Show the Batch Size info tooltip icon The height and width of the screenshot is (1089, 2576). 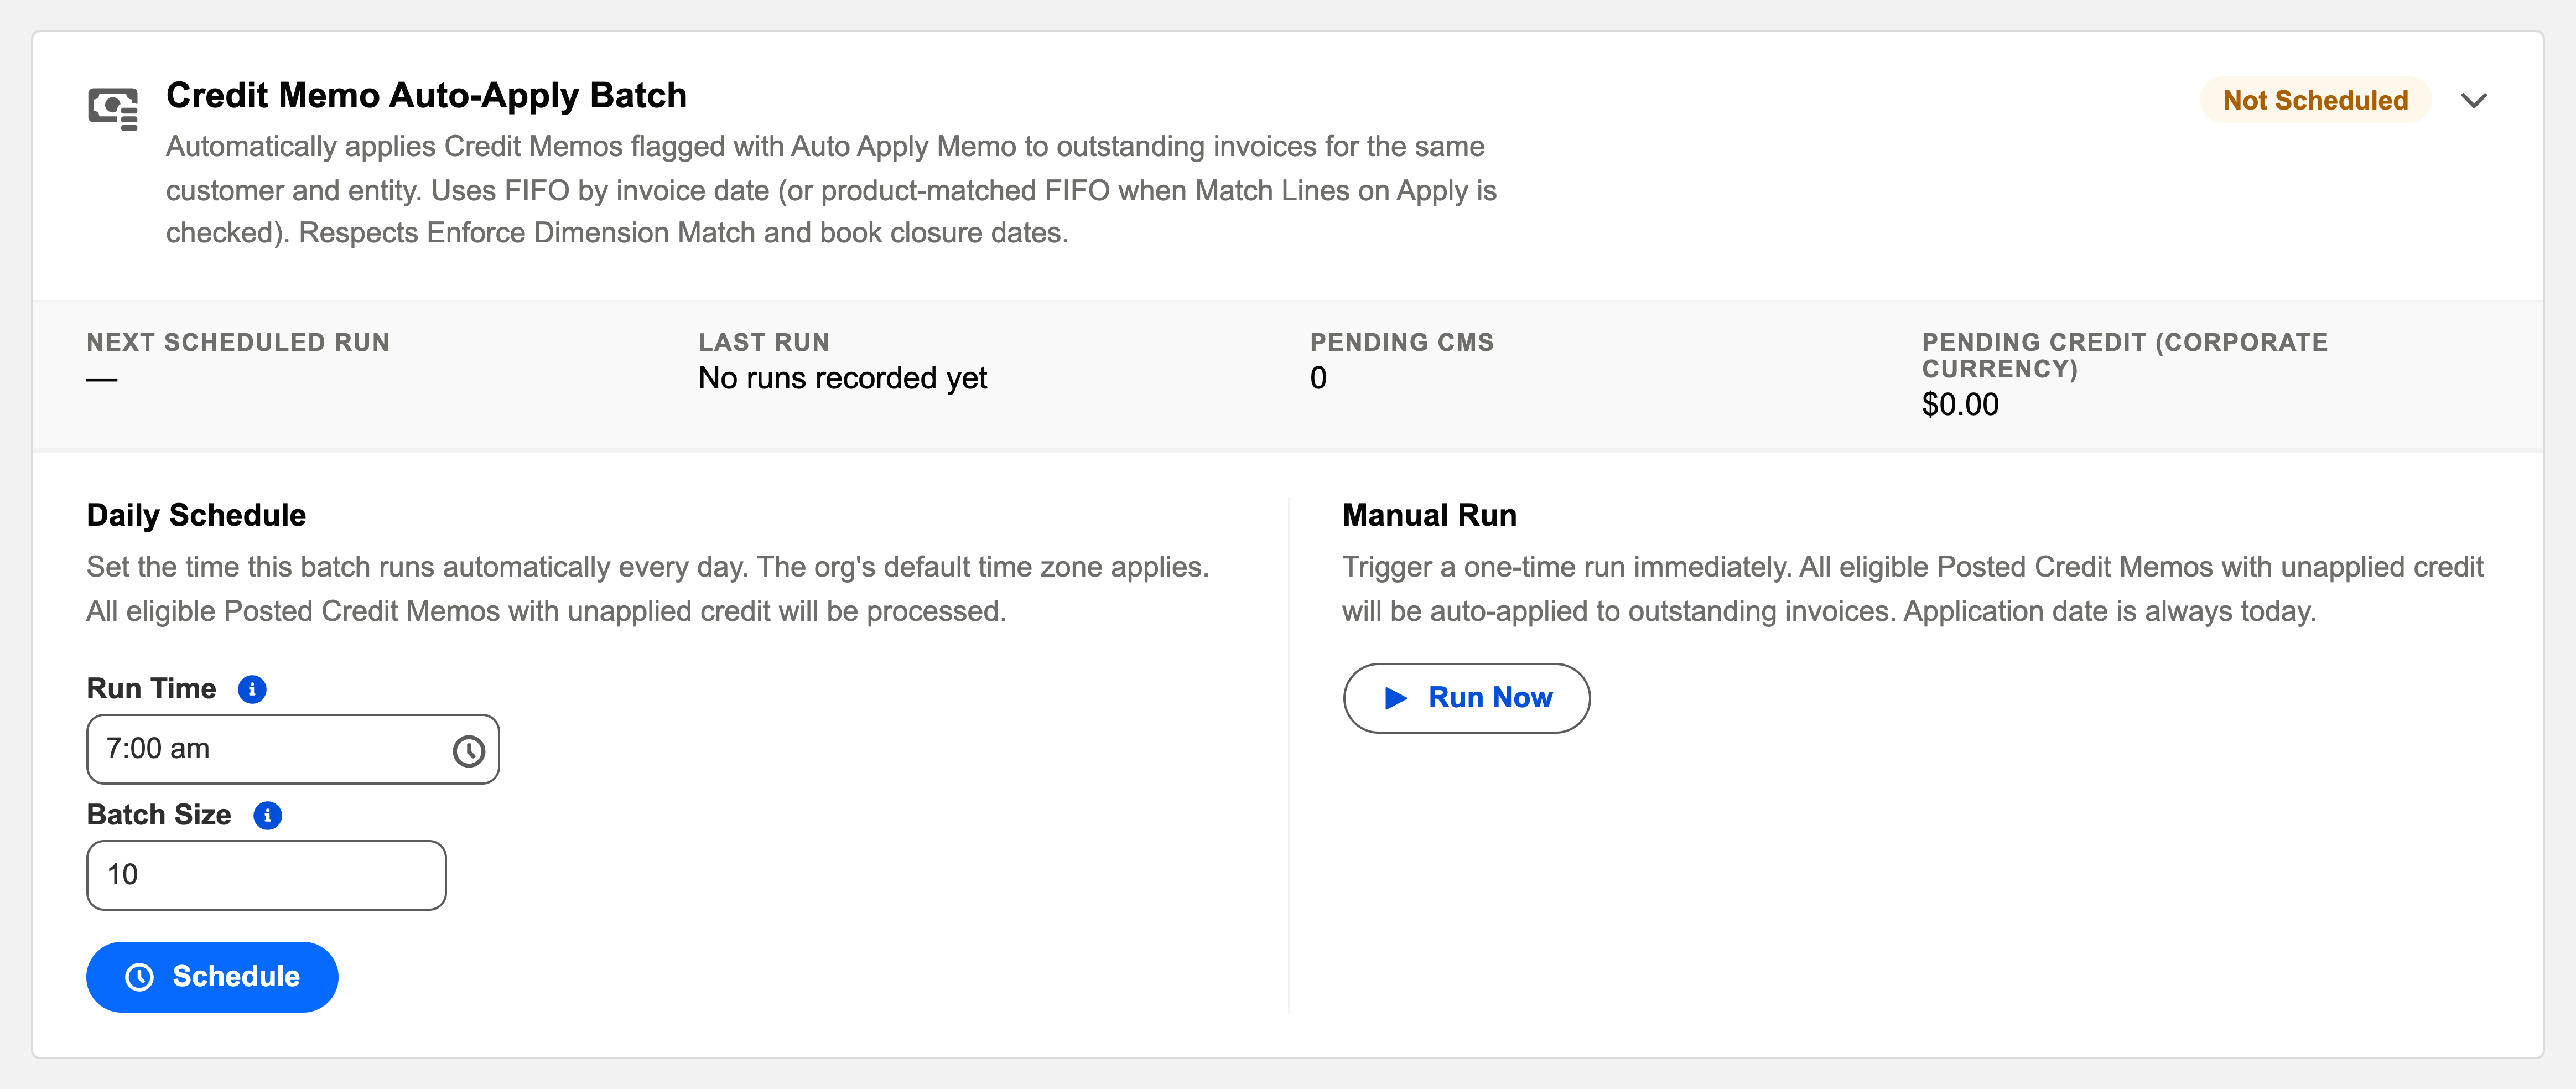tap(267, 815)
